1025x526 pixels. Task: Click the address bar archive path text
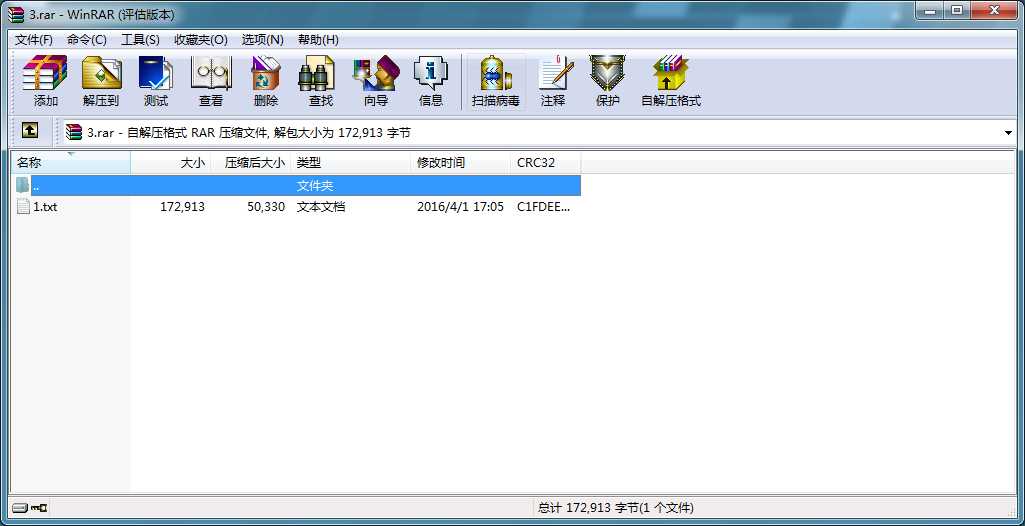point(249,133)
